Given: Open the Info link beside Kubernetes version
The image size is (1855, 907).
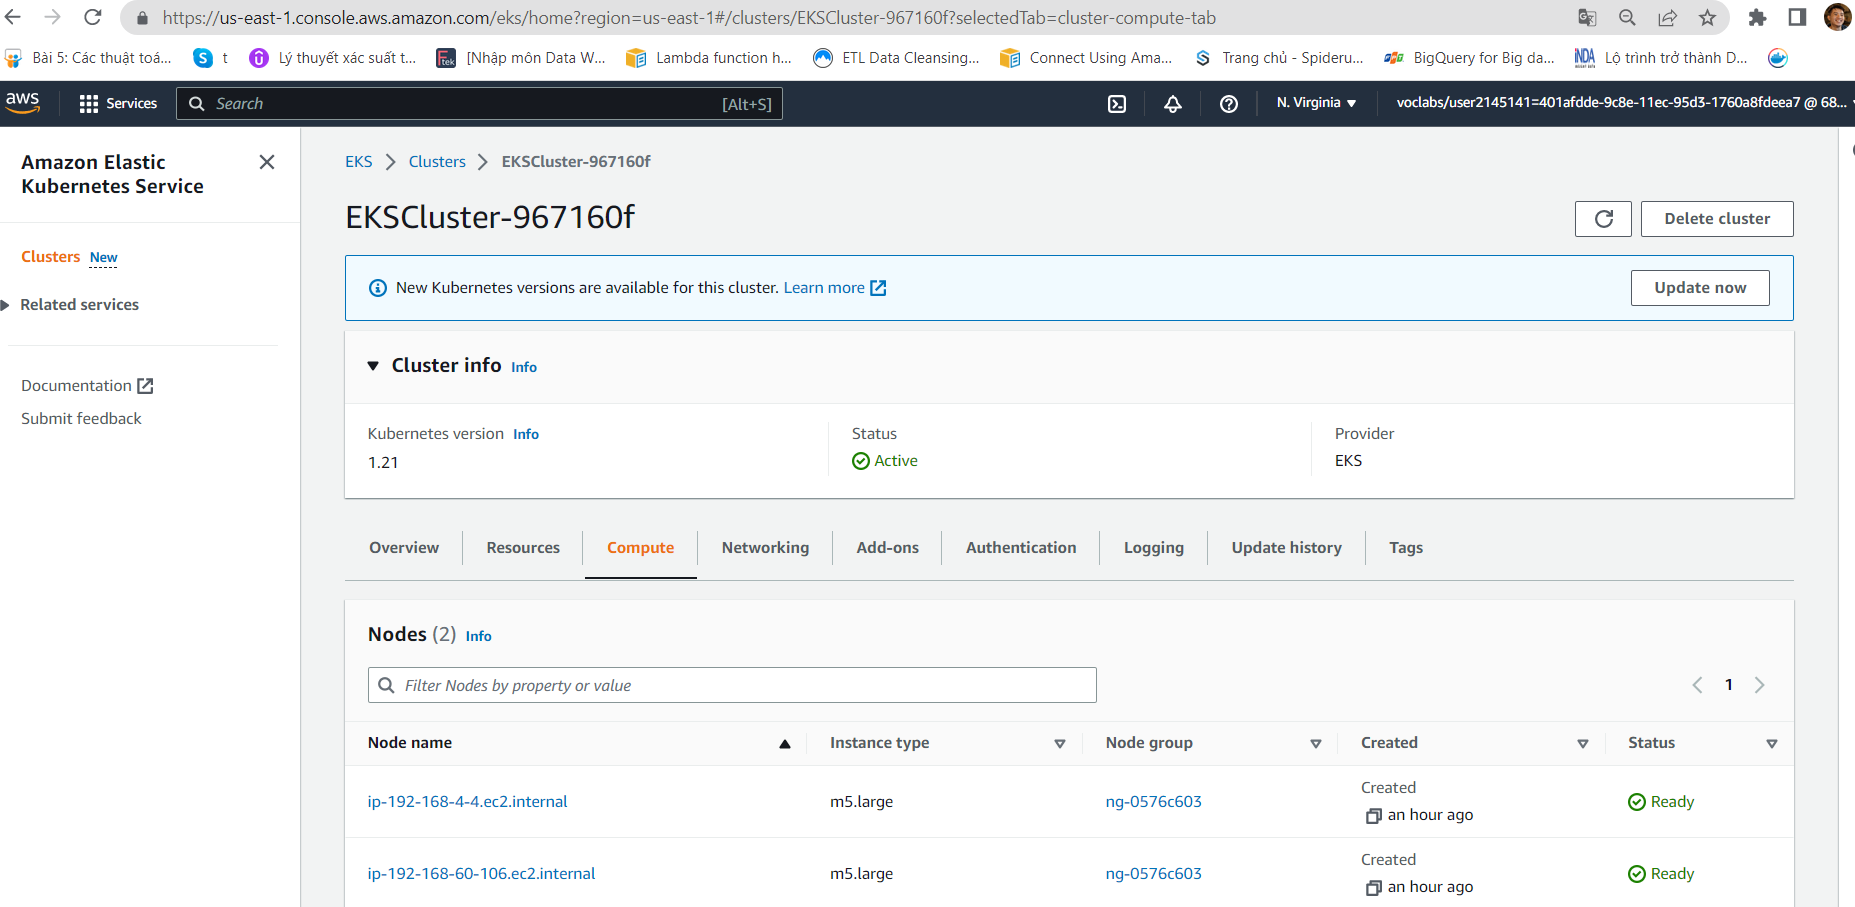Looking at the screenshot, I should (x=526, y=434).
